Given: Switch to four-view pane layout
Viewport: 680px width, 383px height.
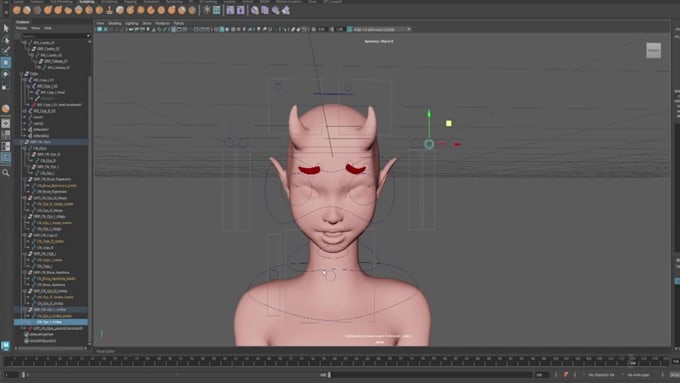Looking at the screenshot, I should click(6, 135).
